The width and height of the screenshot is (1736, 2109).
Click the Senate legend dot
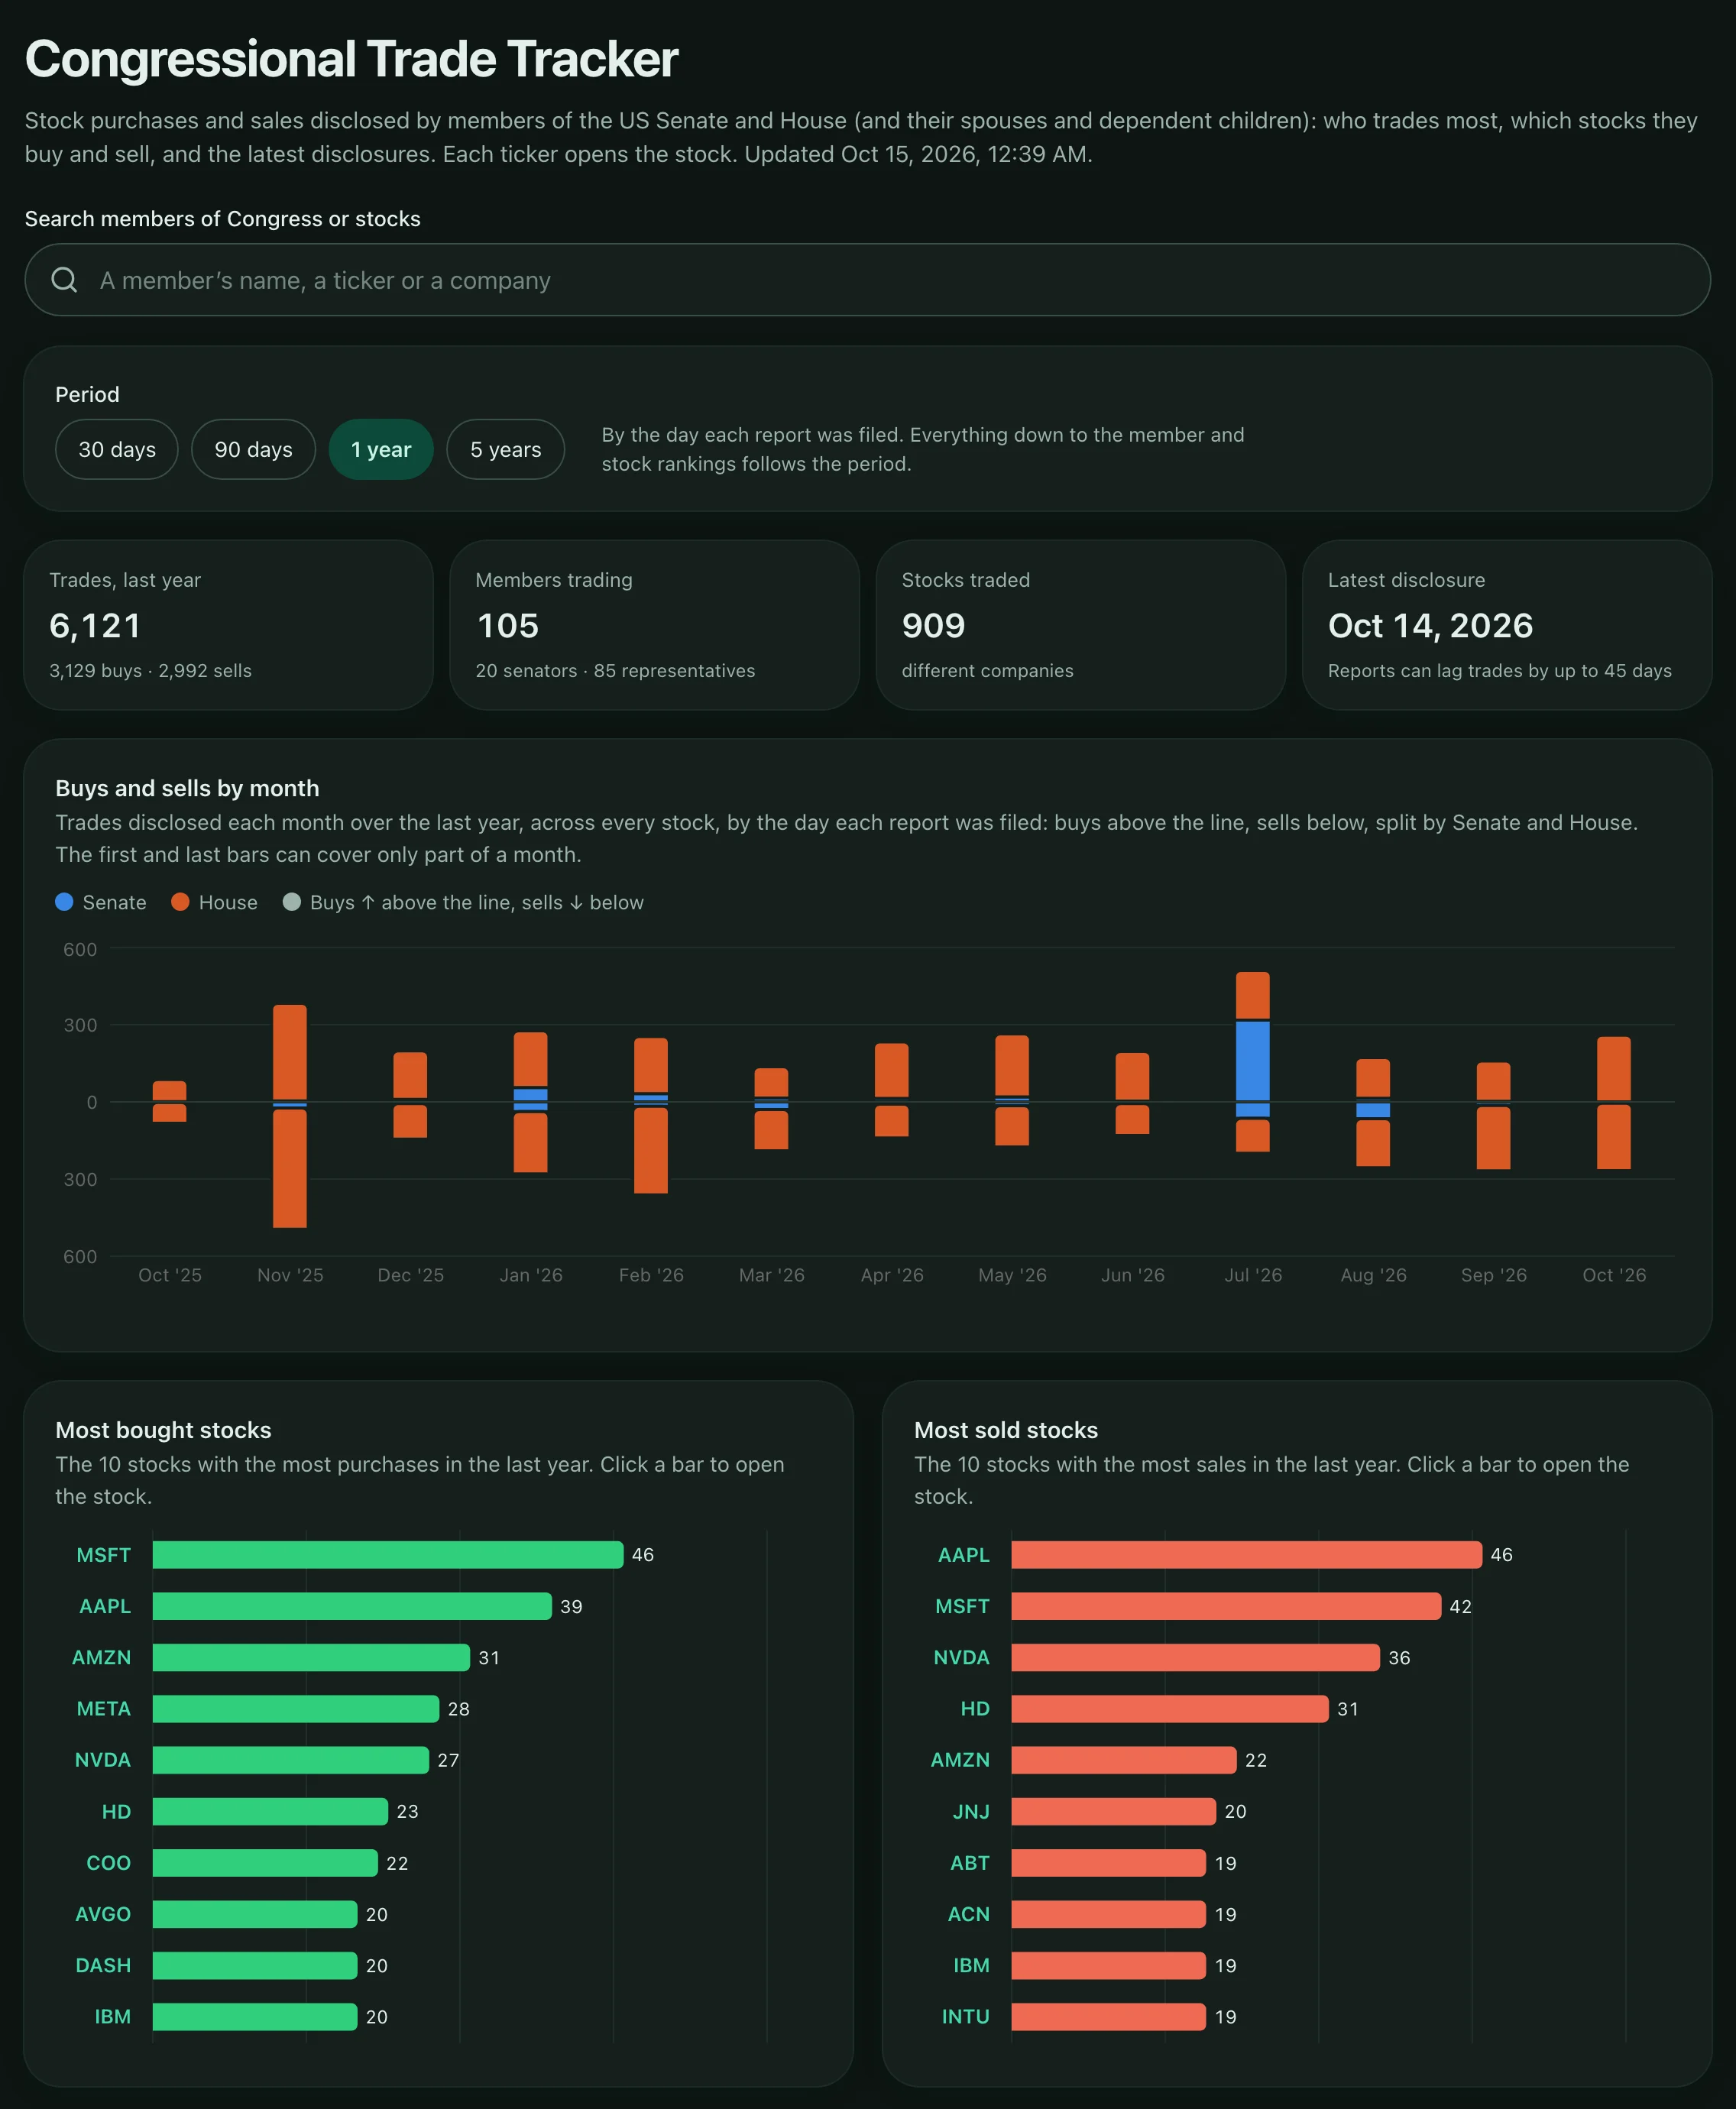64,902
